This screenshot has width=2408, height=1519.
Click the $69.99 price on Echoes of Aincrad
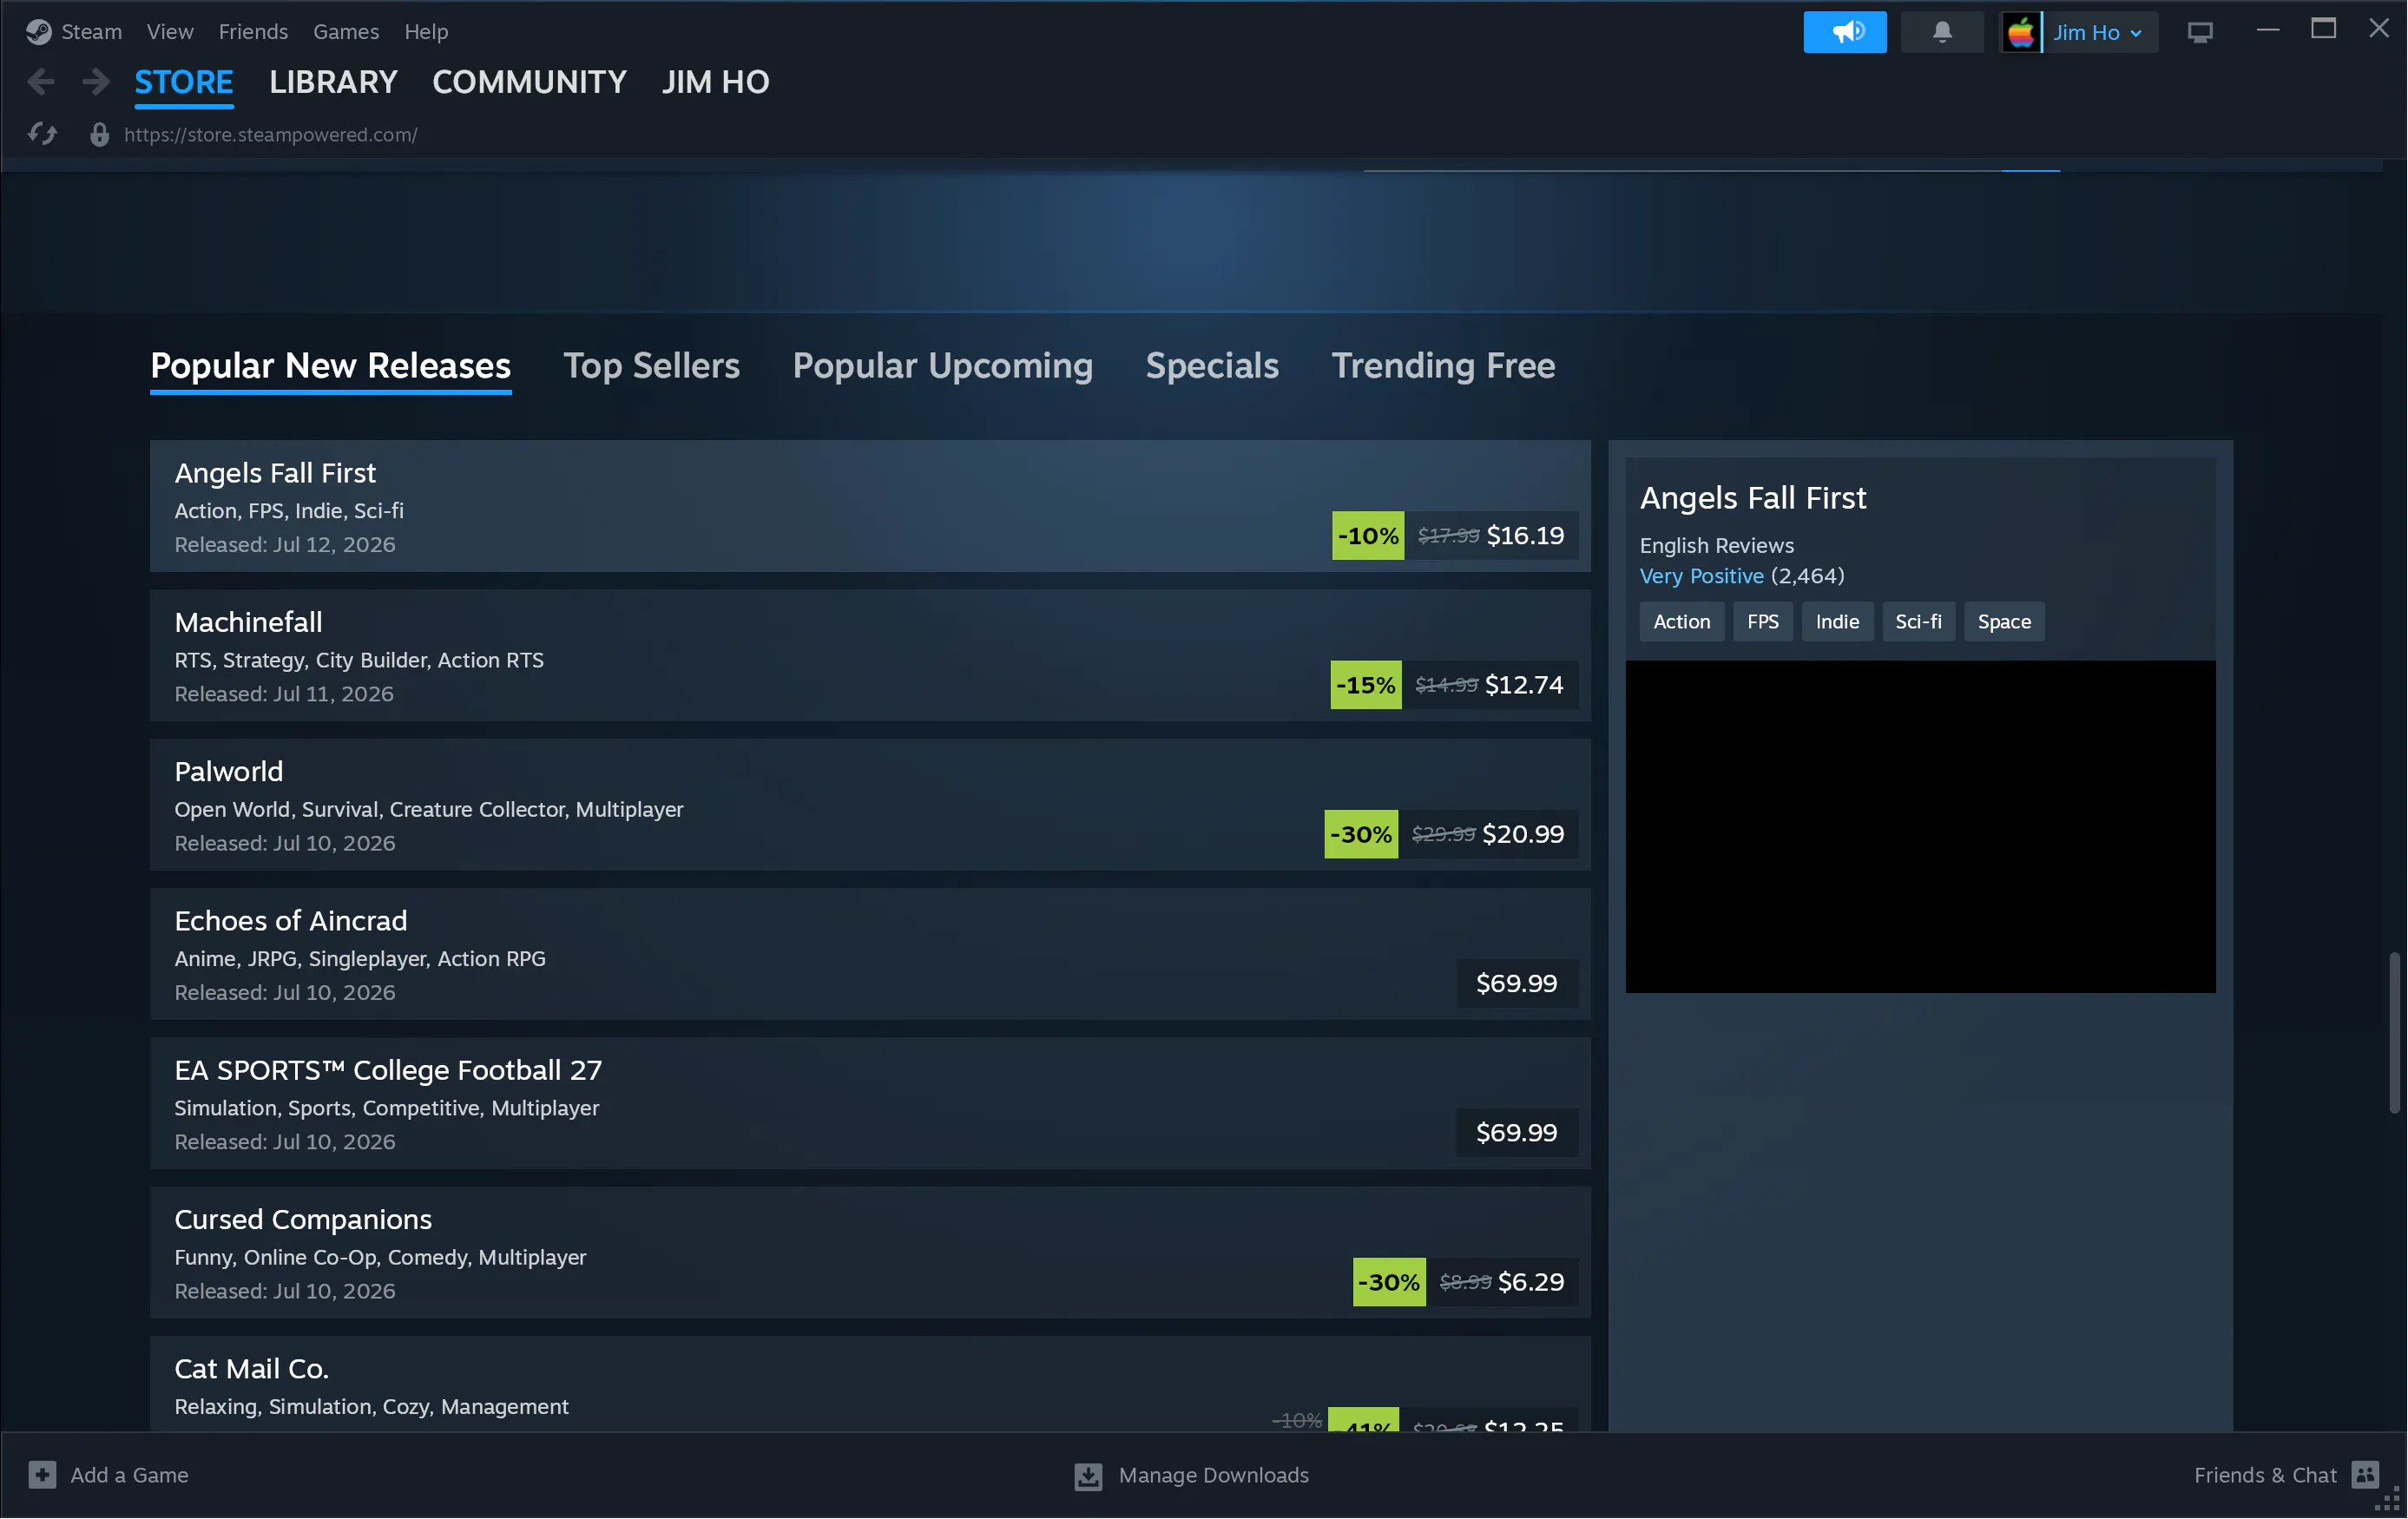tap(1517, 984)
